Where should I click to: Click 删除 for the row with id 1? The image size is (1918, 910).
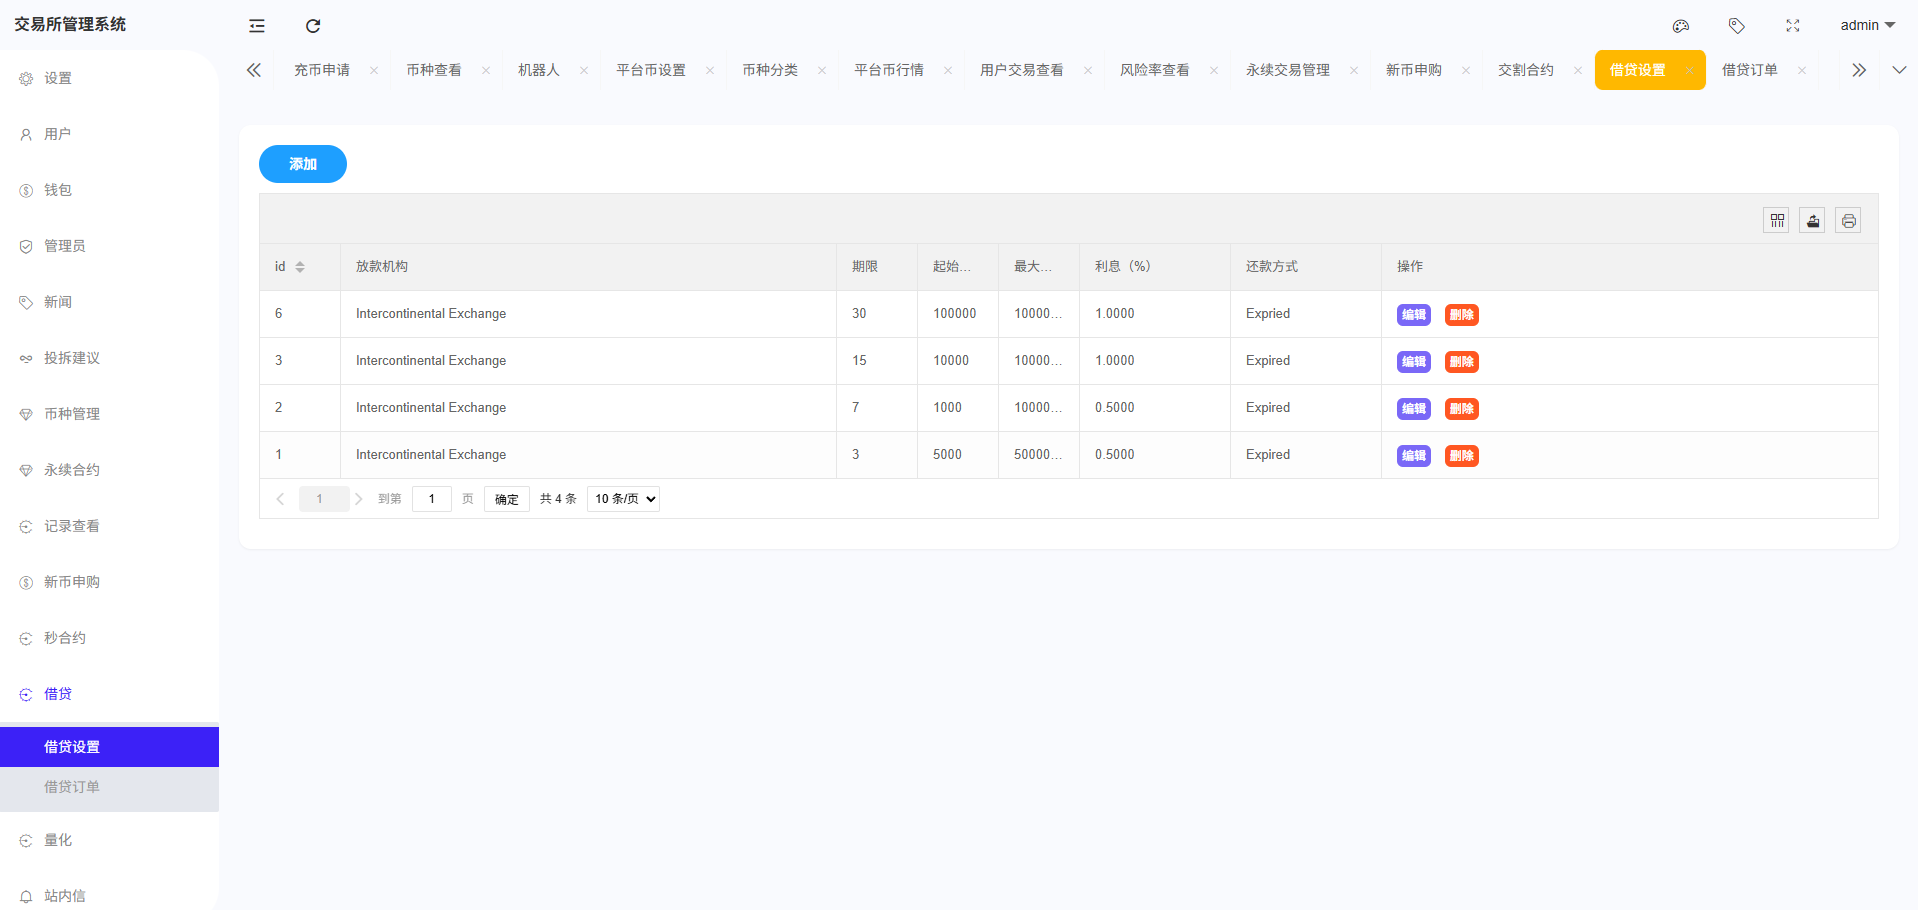coord(1461,456)
